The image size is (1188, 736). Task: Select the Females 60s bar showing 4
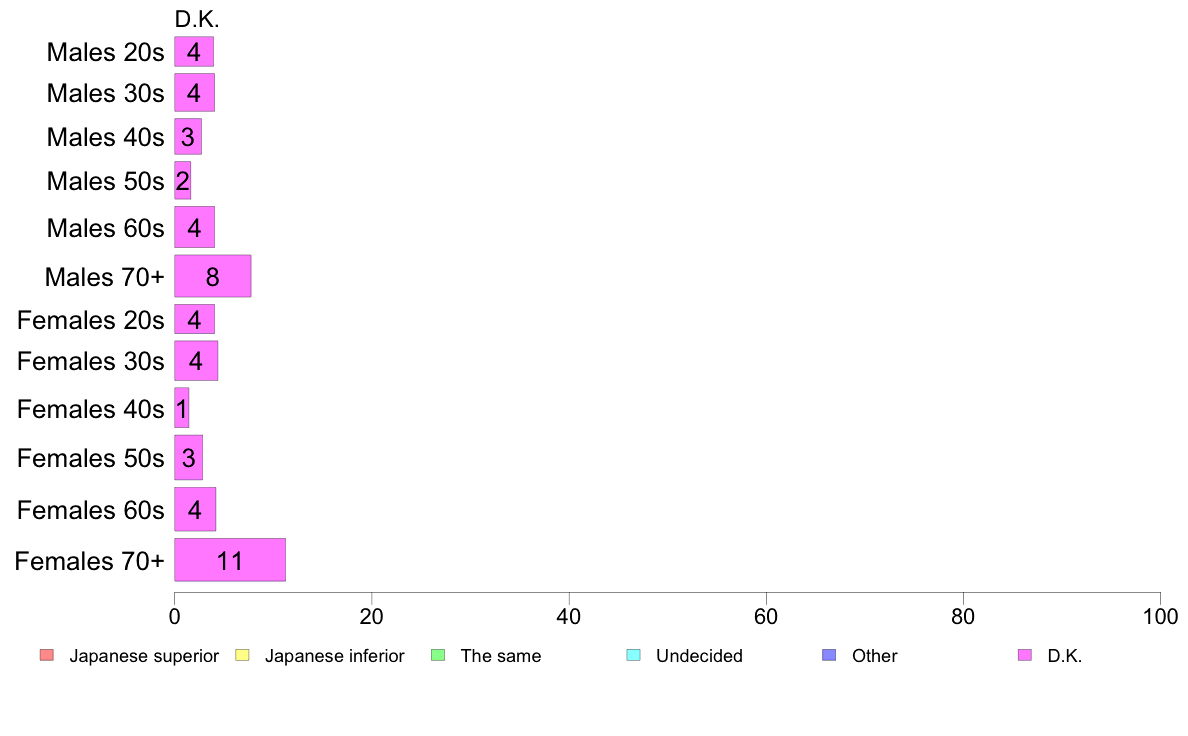pyautogui.click(x=195, y=509)
